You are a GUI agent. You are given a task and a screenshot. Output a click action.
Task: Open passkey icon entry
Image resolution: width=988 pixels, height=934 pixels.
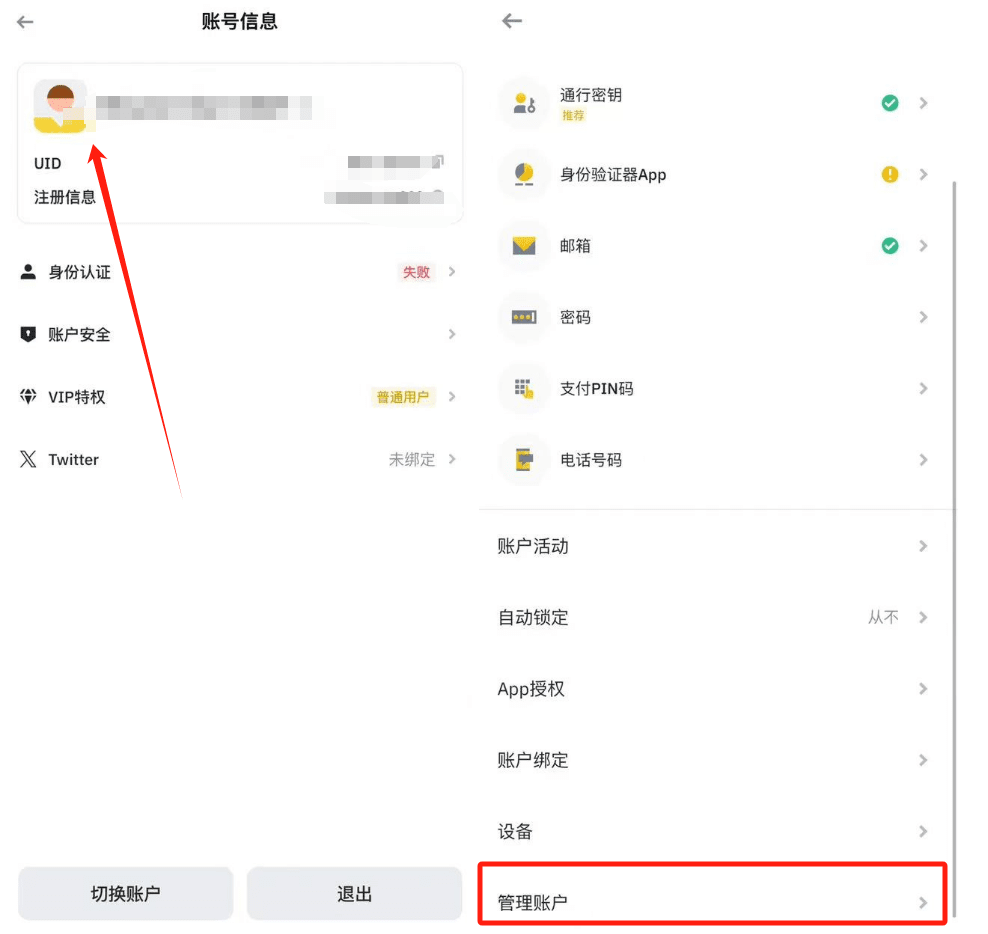pos(524,103)
